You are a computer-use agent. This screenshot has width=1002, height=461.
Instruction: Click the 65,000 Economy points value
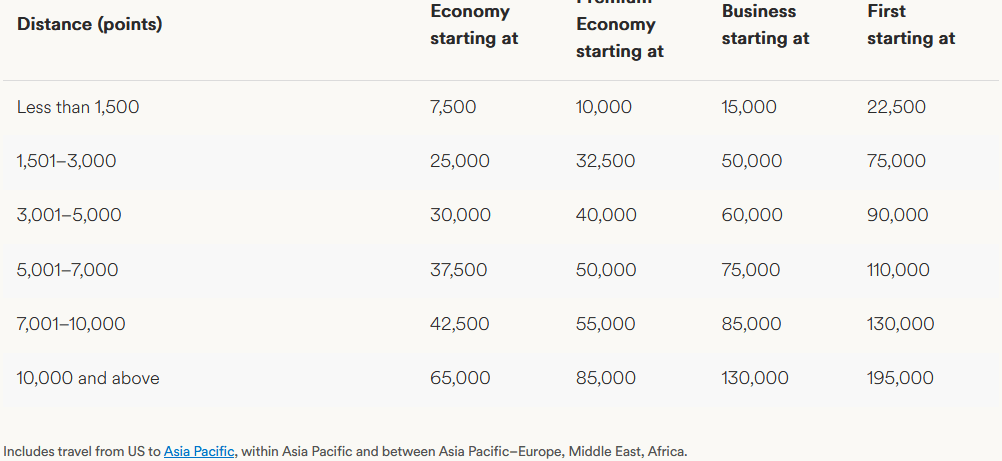pyautogui.click(x=460, y=378)
